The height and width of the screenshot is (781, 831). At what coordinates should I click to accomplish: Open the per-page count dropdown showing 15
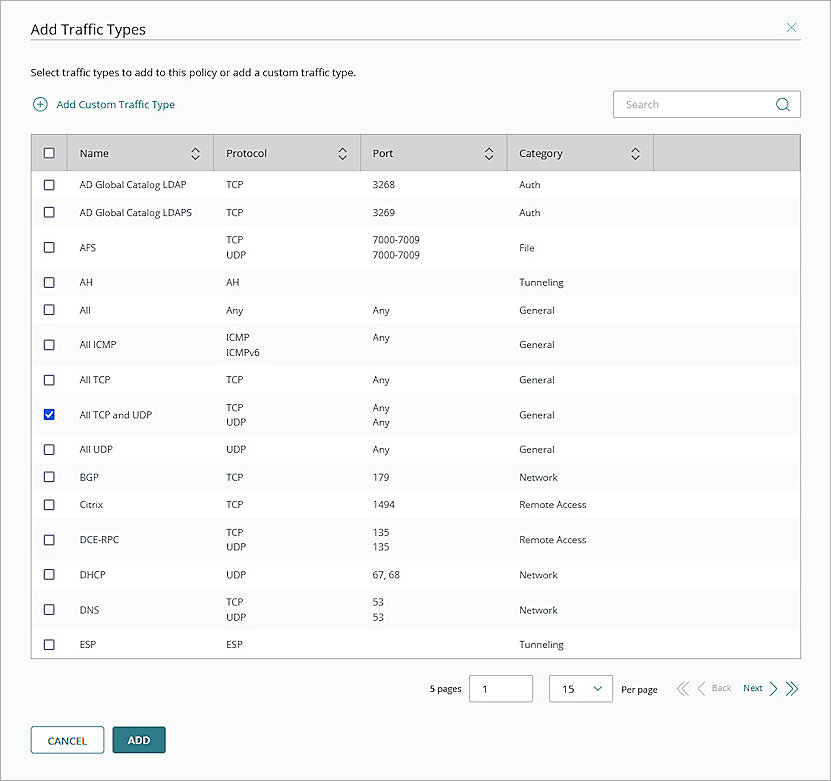580,688
